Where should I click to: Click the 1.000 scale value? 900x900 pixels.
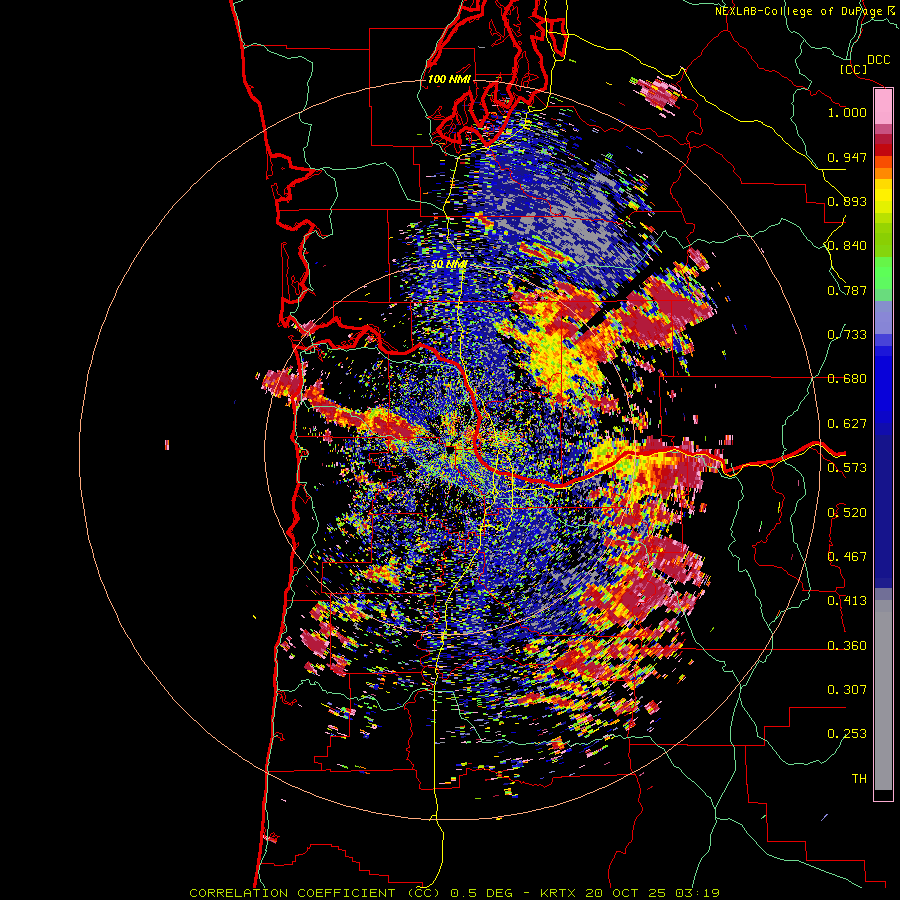847,112
